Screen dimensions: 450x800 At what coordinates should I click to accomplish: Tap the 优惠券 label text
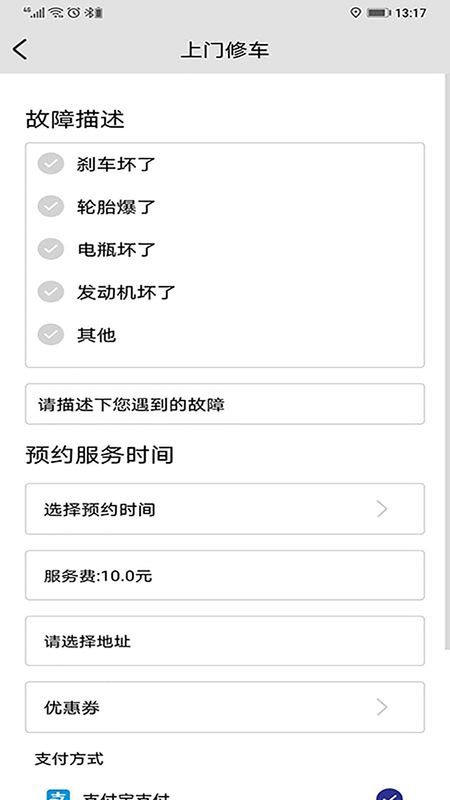[71, 708]
